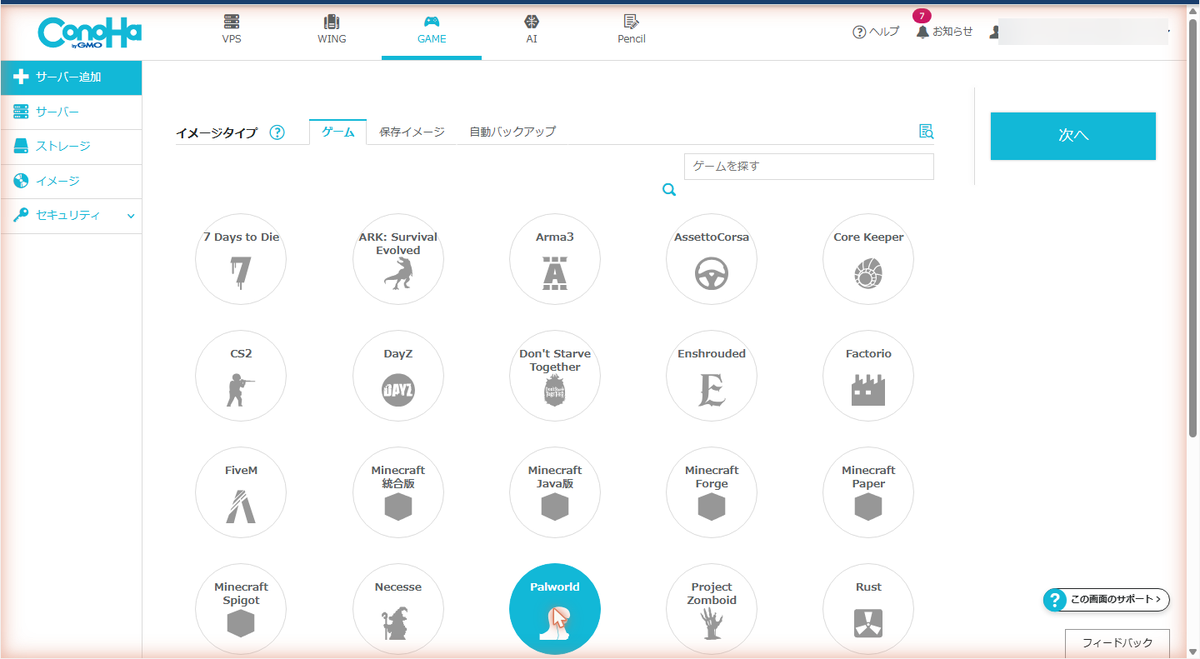The image size is (1200, 659).
Task: Select the AssettoCorsa steering wheel icon
Action: coord(711,273)
